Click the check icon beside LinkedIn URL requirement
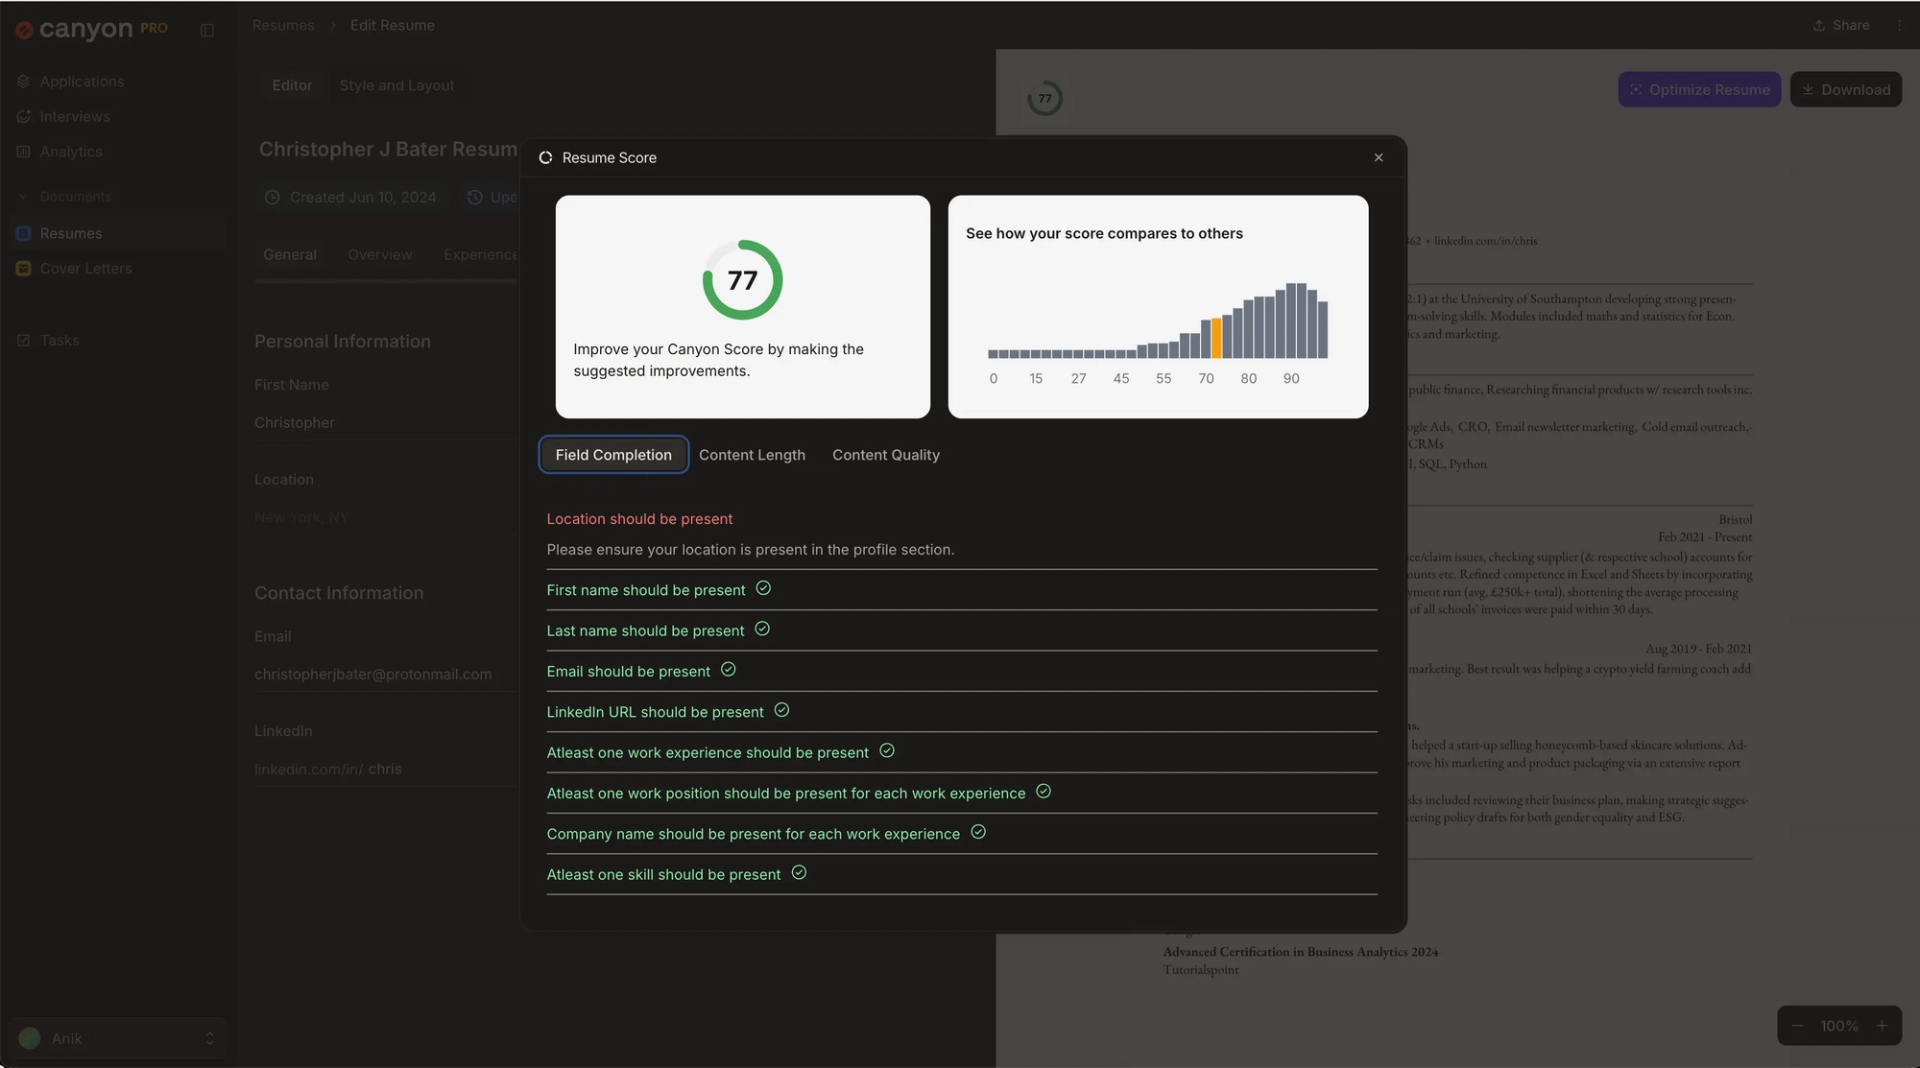Image resolution: width=1920 pixels, height=1068 pixels. 782,710
